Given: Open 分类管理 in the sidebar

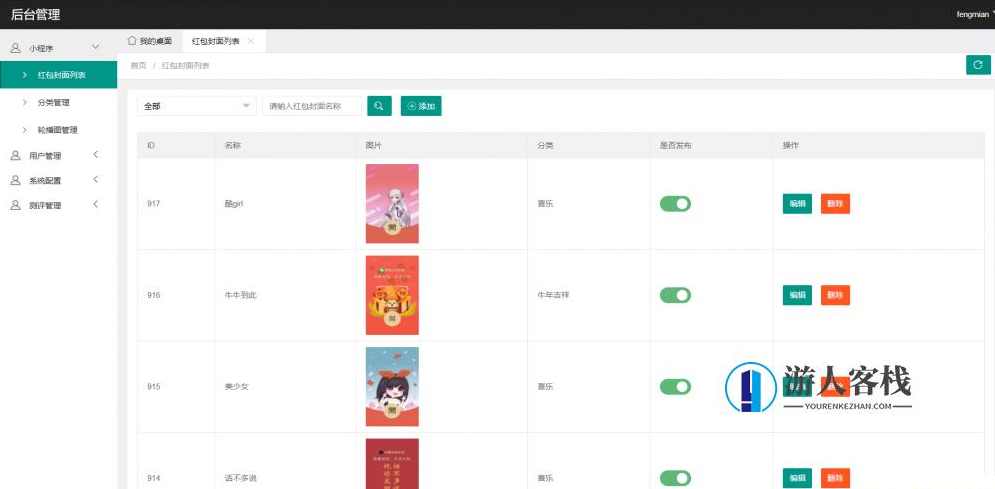Looking at the screenshot, I should 53,102.
